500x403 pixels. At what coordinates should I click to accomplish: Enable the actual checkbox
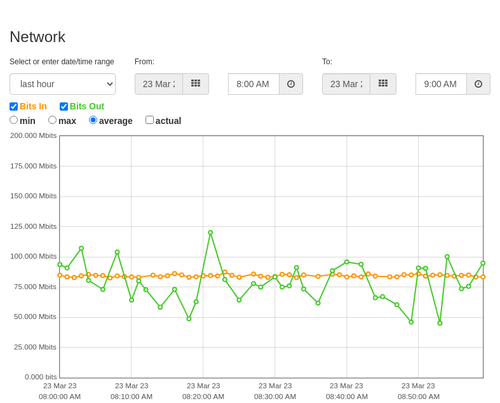click(x=149, y=120)
